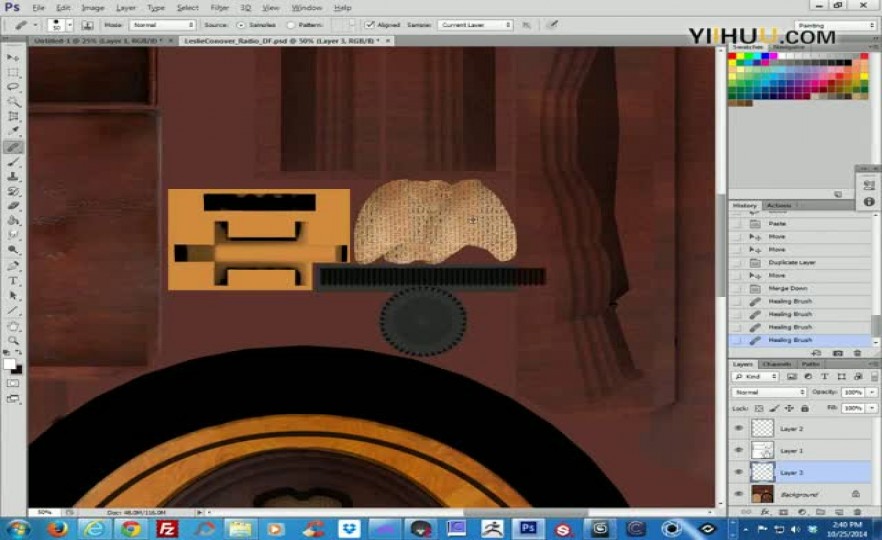Screen dimensions: 882x540
Task: Open the File menu
Action: point(38,8)
